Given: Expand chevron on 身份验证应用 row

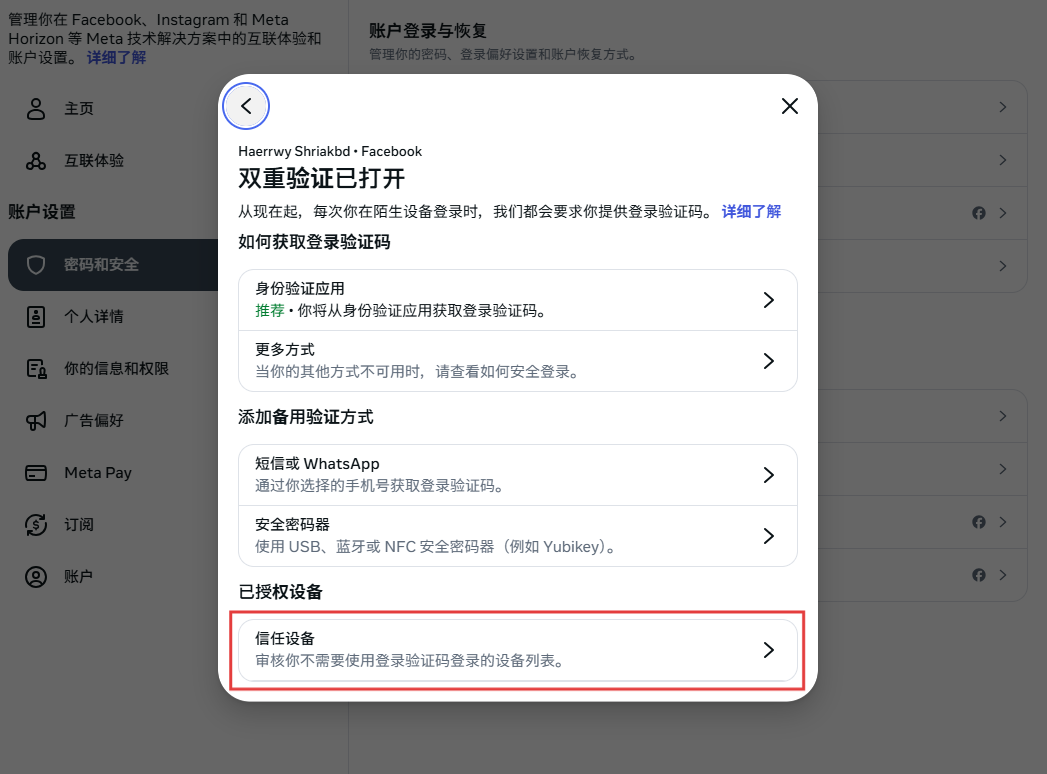Looking at the screenshot, I should coord(769,300).
